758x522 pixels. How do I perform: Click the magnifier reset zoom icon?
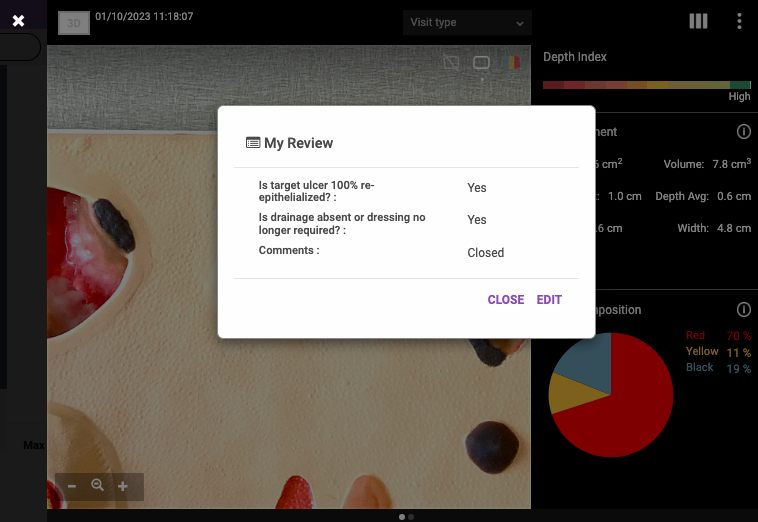[98, 486]
